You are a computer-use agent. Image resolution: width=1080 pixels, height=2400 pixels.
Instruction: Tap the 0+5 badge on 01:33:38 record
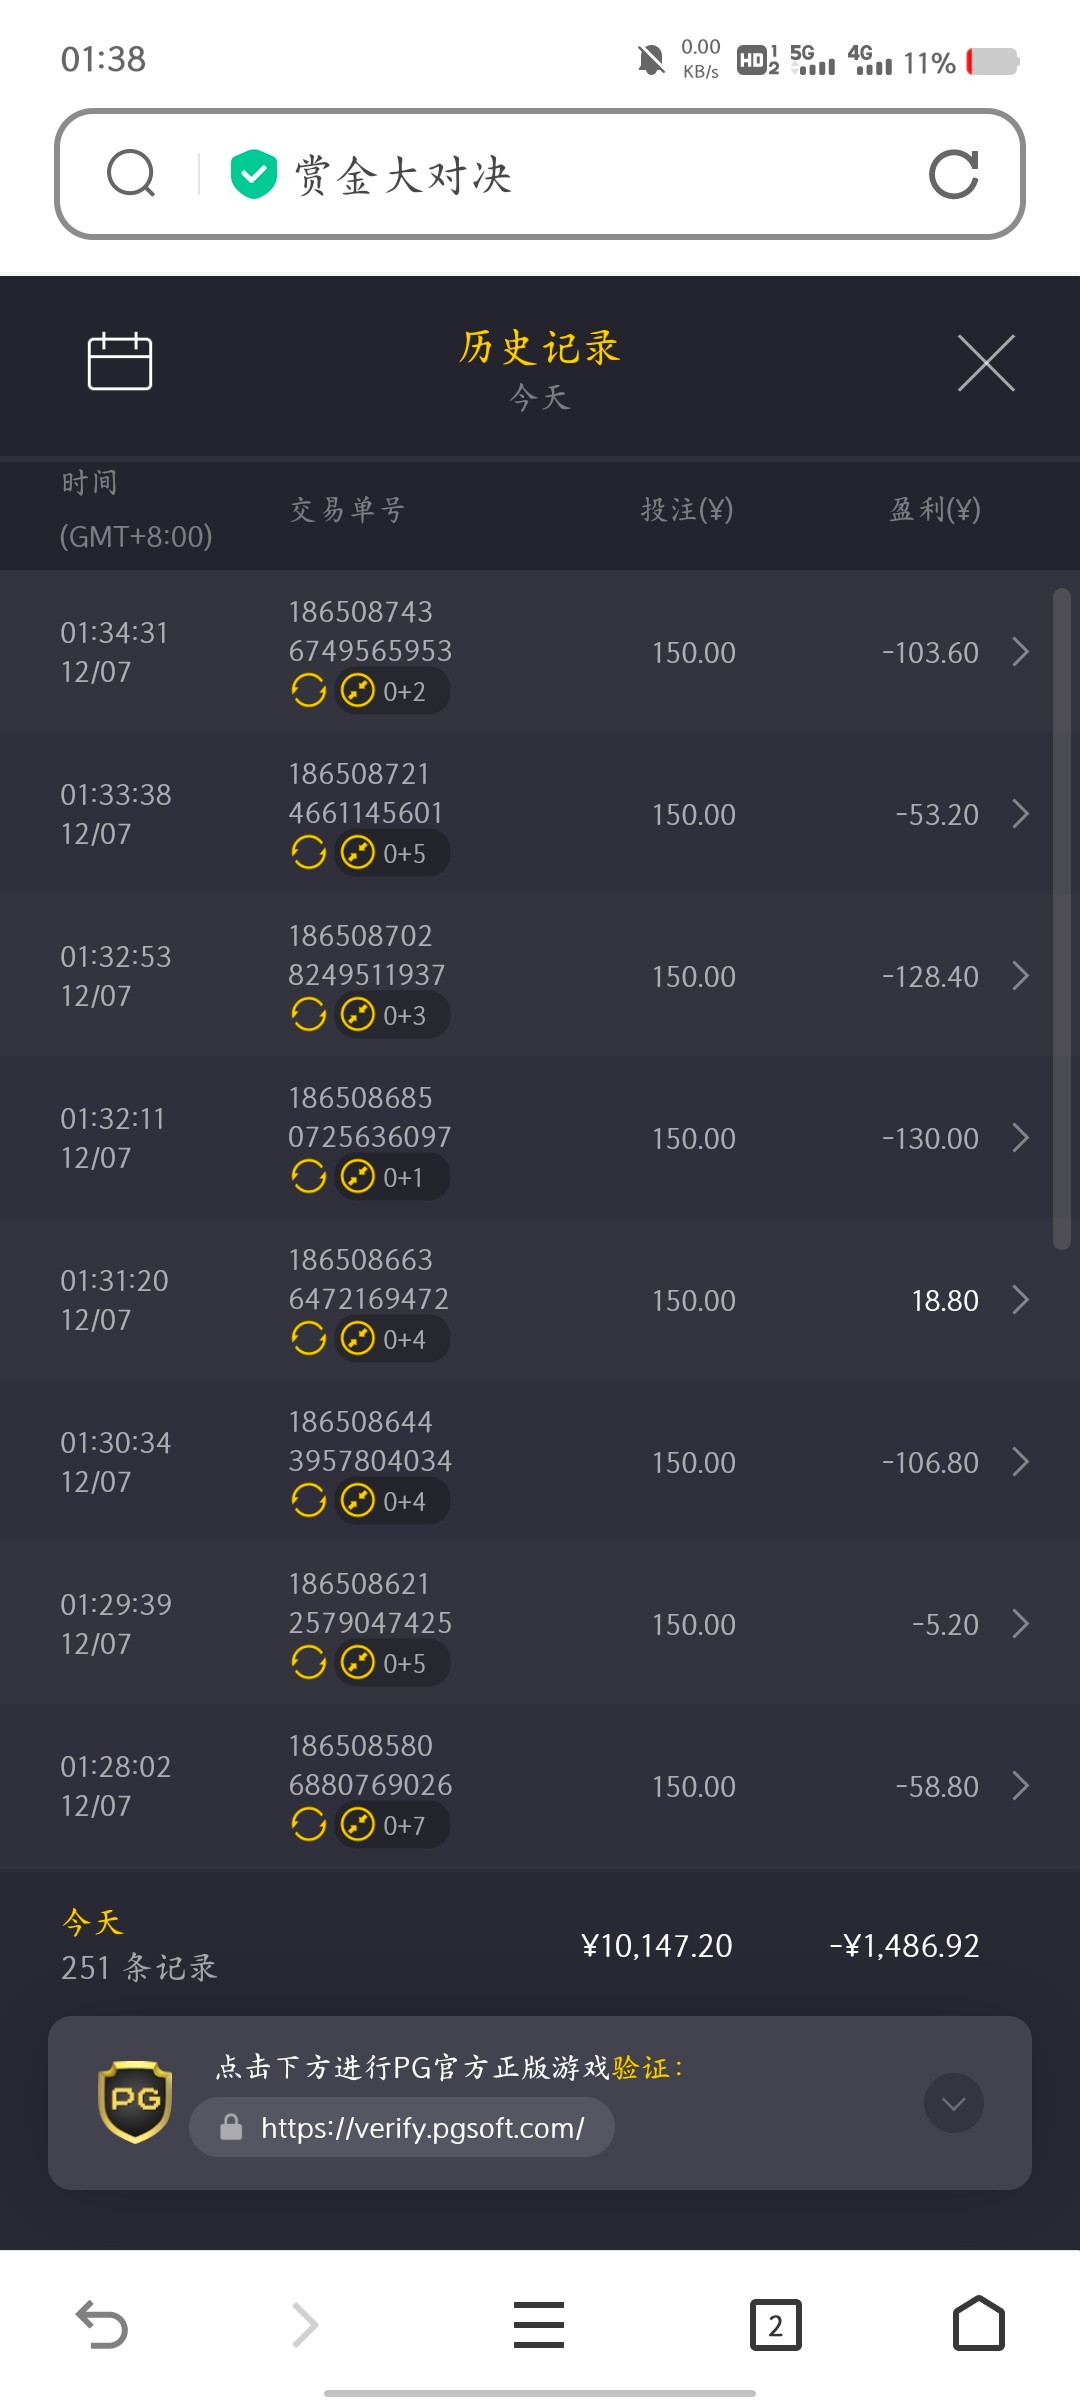pyautogui.click(x=391, y=853)
